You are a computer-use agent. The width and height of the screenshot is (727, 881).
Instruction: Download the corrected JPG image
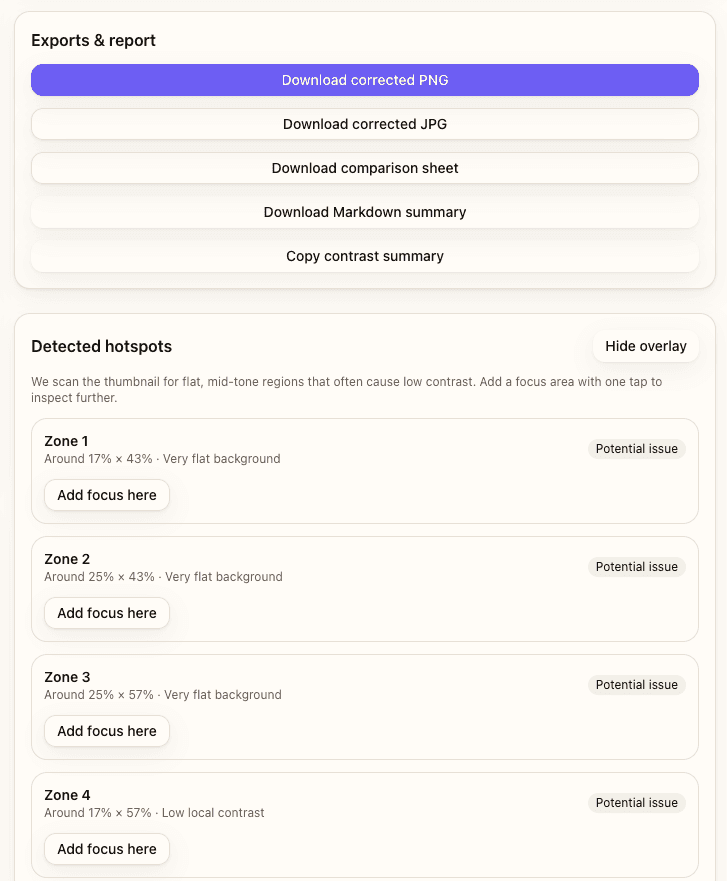point(364,124)
